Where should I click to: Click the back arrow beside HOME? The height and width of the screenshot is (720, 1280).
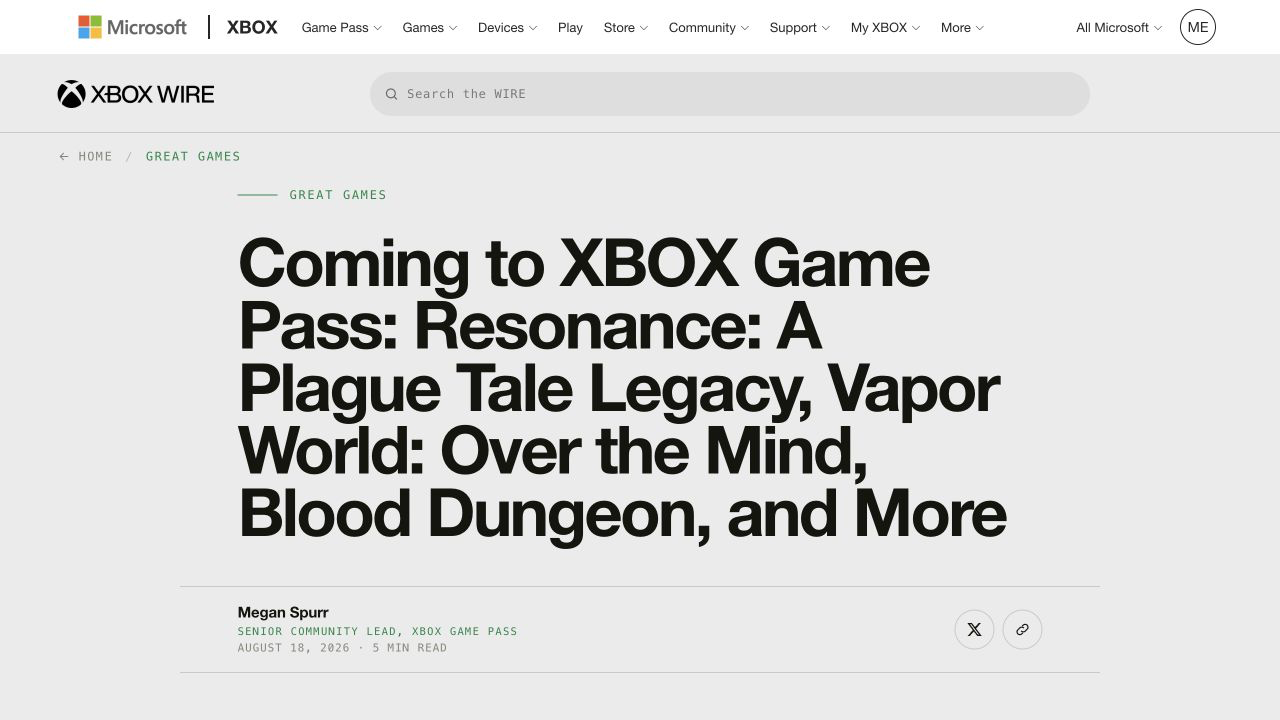(x=64, y=156)
